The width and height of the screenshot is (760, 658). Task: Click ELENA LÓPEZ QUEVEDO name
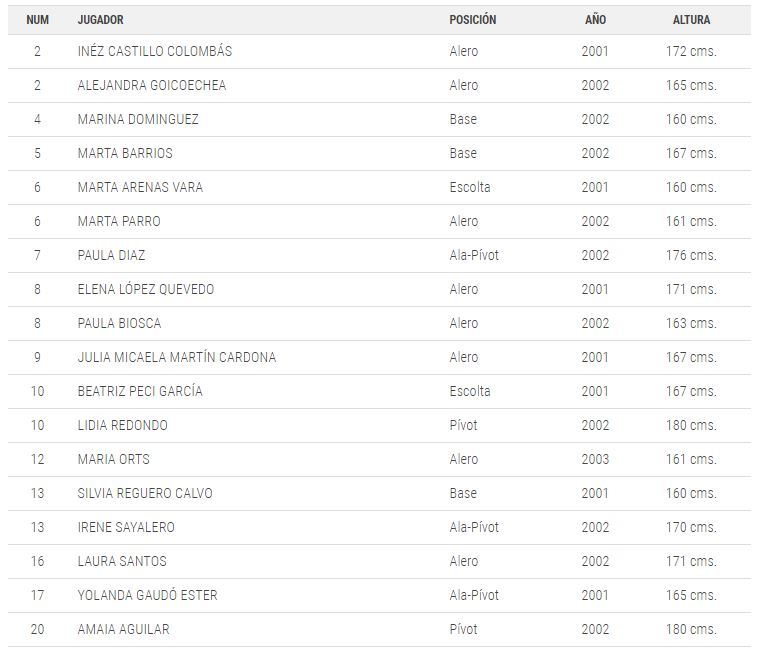click(146, 289)
